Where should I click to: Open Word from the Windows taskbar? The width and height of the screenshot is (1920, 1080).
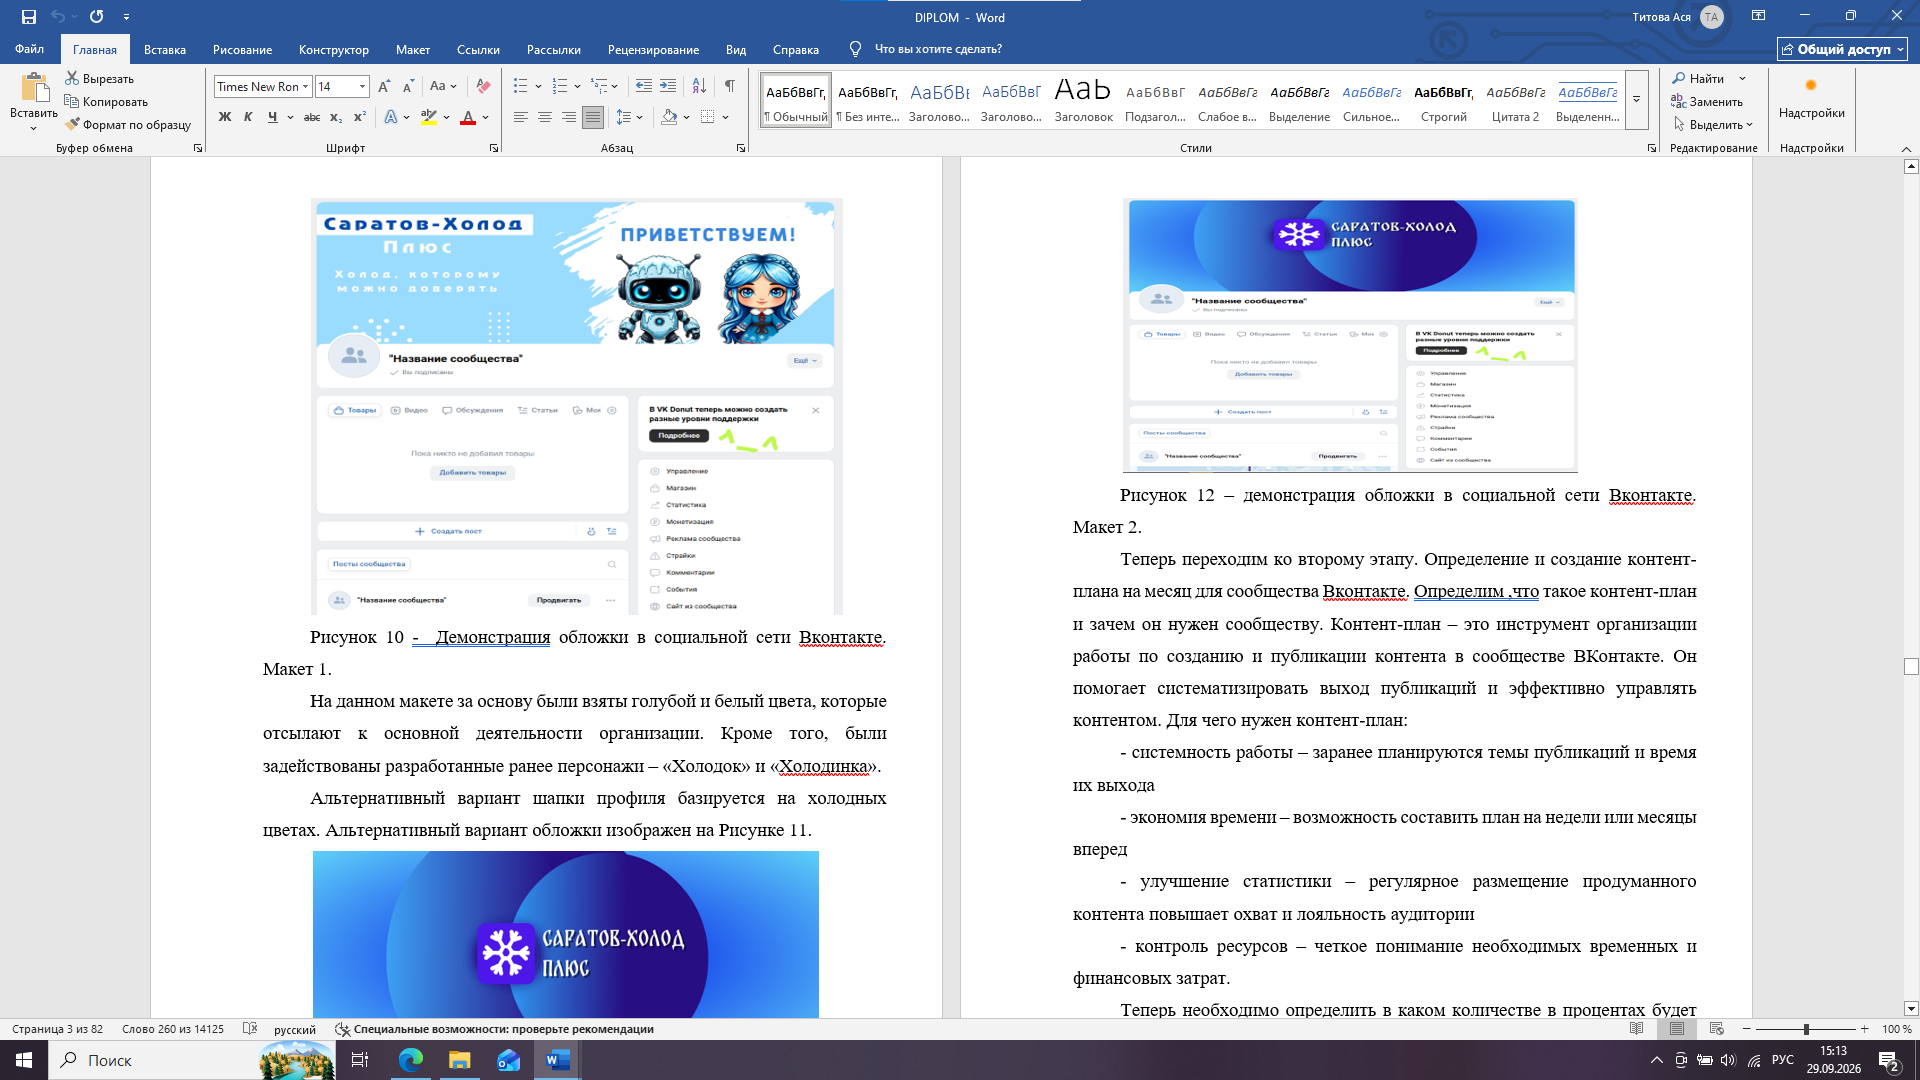pos(558,1060)
